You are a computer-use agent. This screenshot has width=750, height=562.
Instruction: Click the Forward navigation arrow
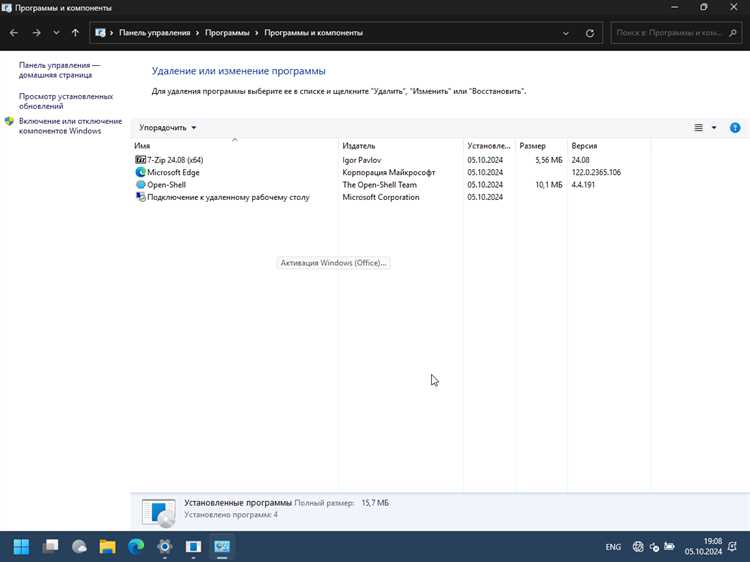tap(36, 33)
